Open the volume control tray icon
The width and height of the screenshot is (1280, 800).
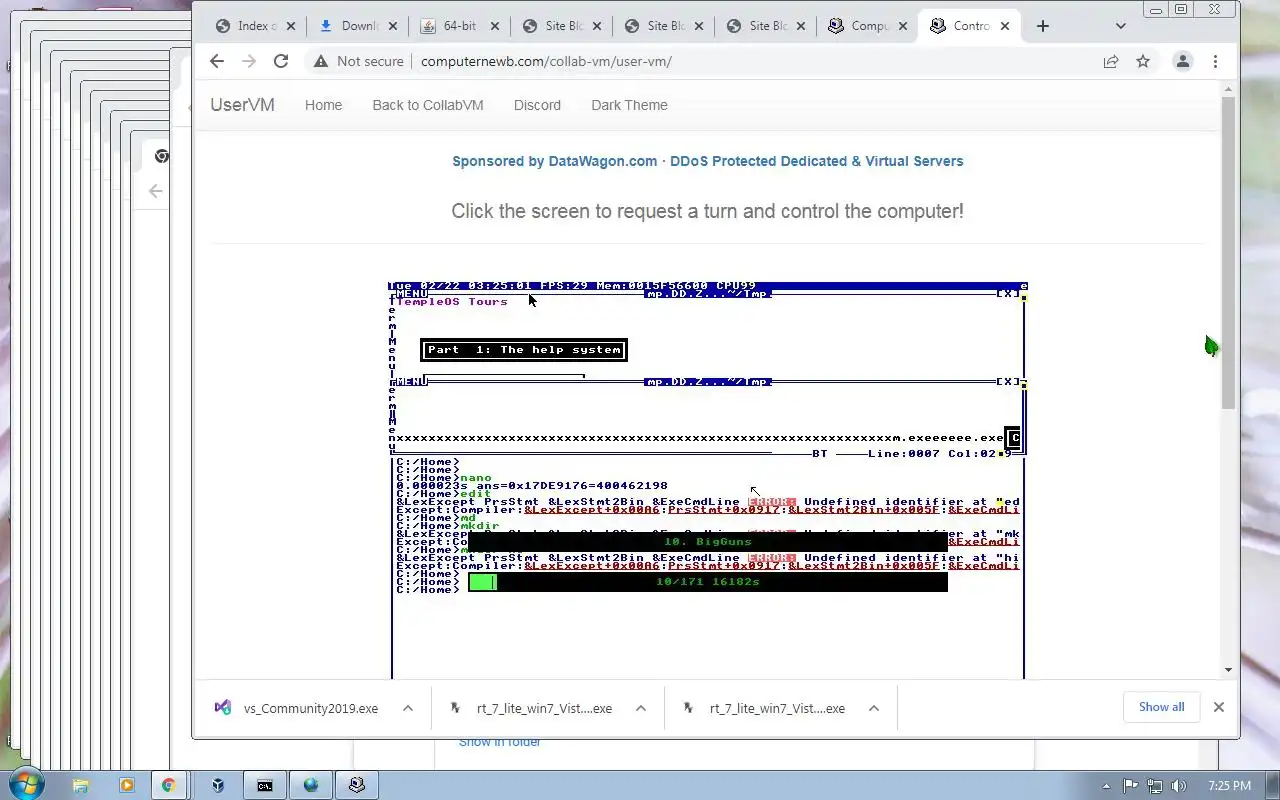click(1179, 786)
